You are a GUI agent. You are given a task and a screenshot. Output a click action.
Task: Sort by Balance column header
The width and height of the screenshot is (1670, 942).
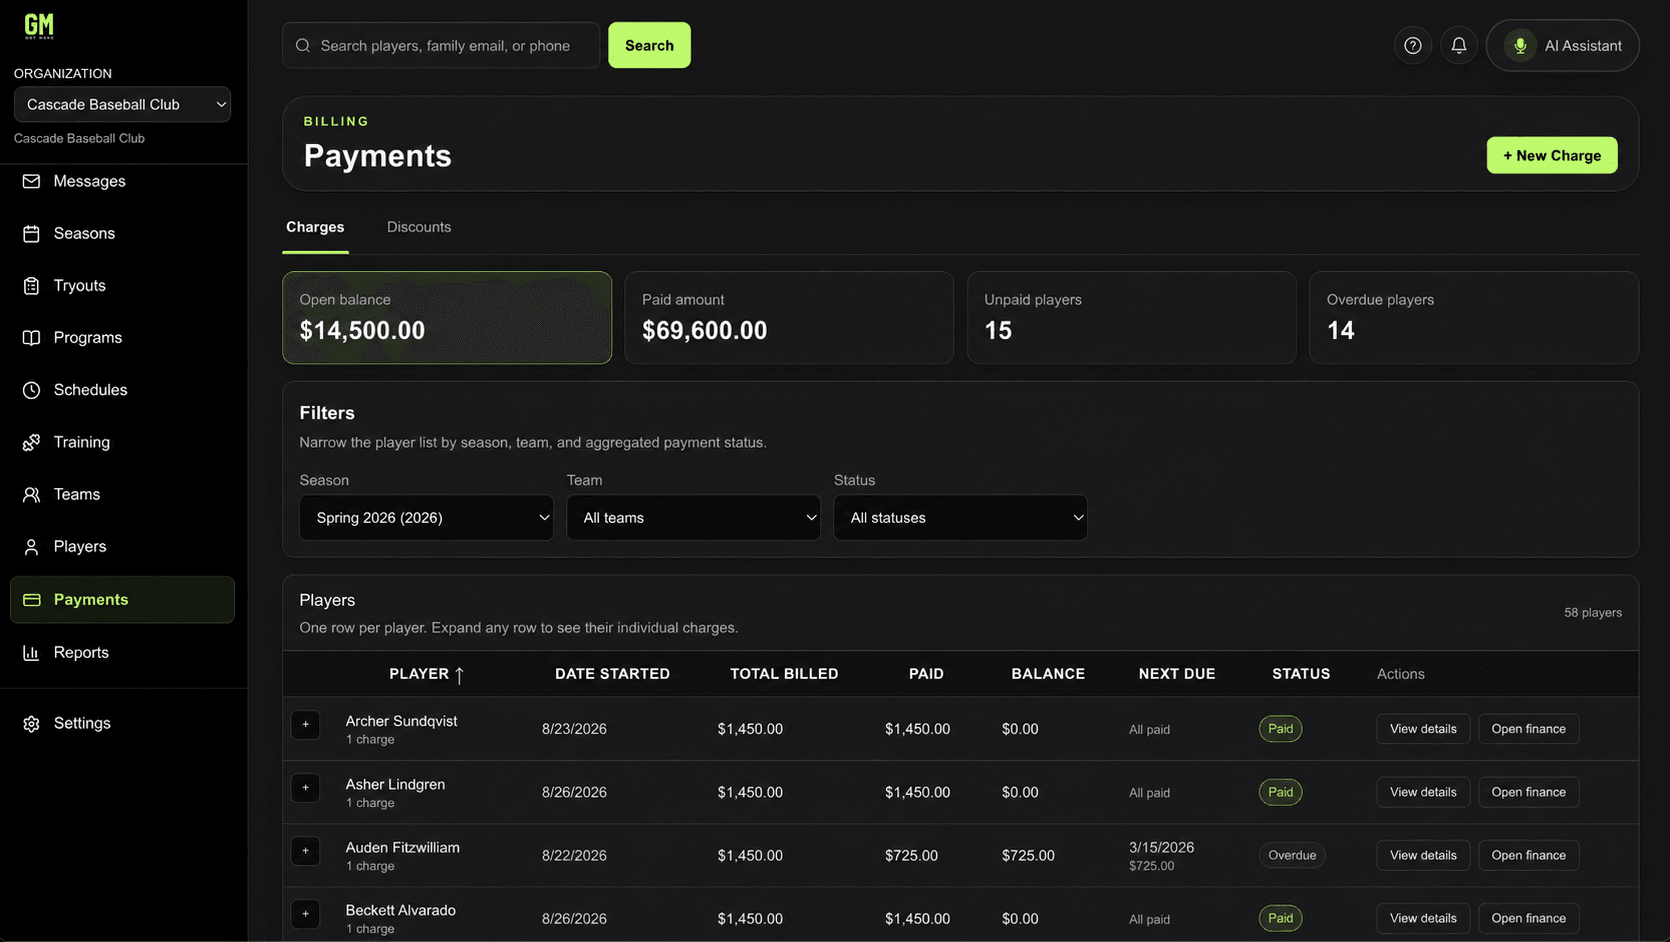(1048, 674)
